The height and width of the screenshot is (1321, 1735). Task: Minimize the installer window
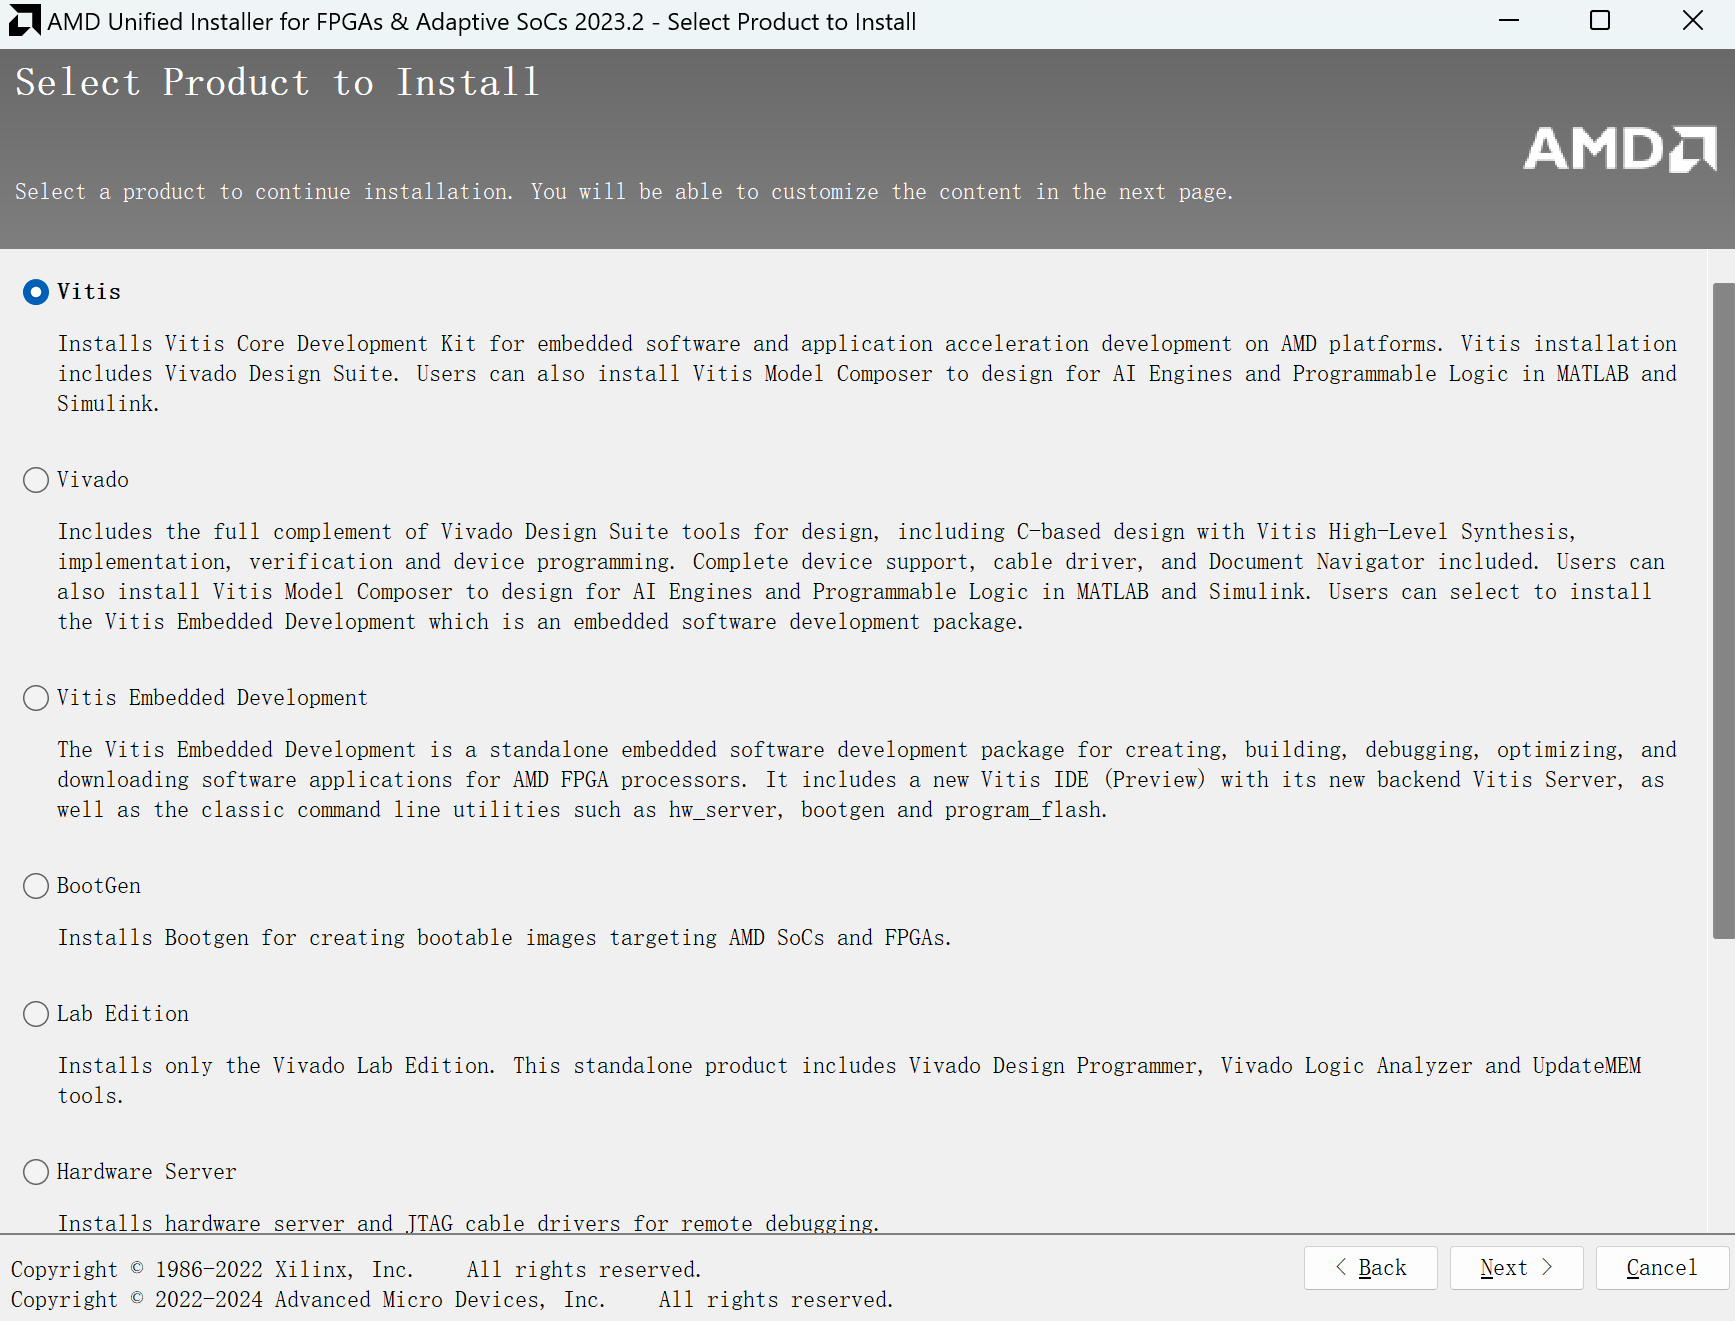click(x=1509, y=21)
